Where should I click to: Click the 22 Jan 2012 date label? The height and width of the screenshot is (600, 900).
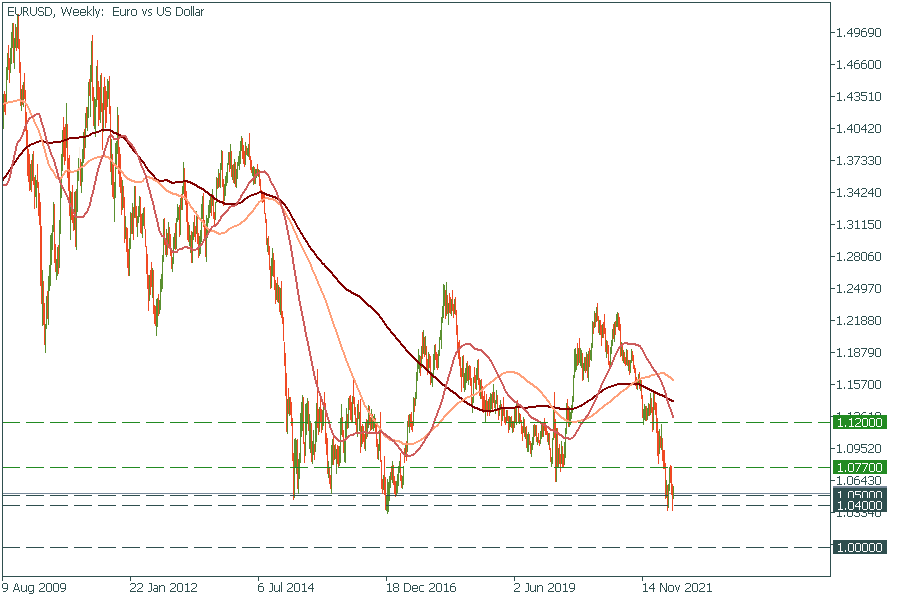point(162,587)
